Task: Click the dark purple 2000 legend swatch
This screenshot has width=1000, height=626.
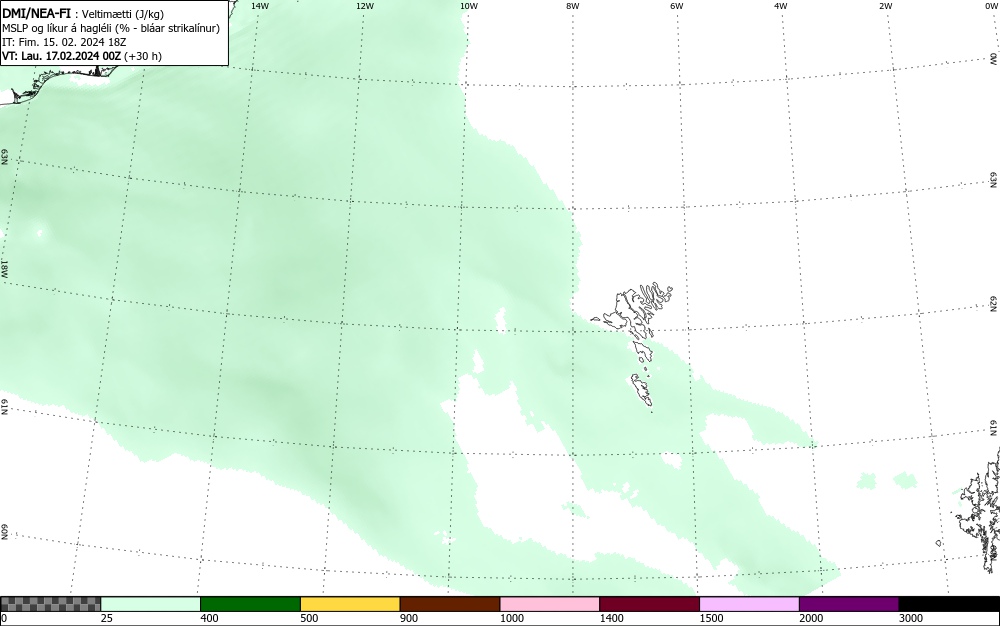Action: click(x=849, y=604)
